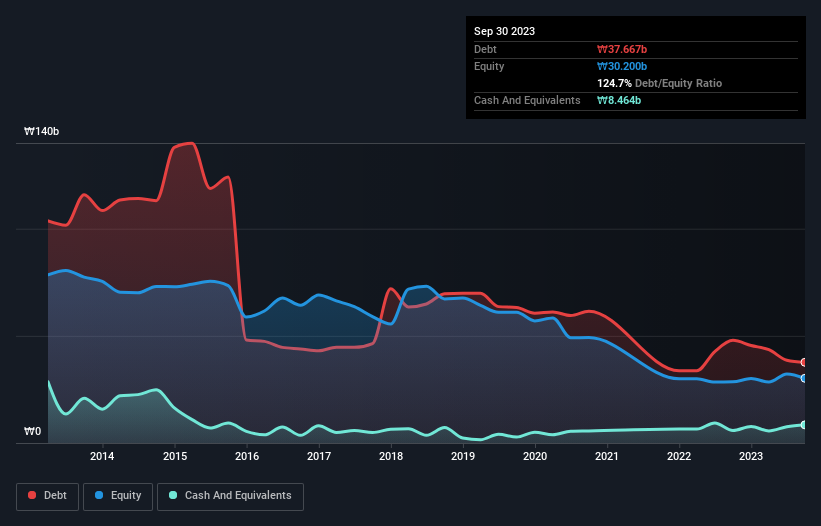The width and height of the screenshot is (821, 526).
Task: Click the 2022 x-axis label
Action: coord(679,456)
